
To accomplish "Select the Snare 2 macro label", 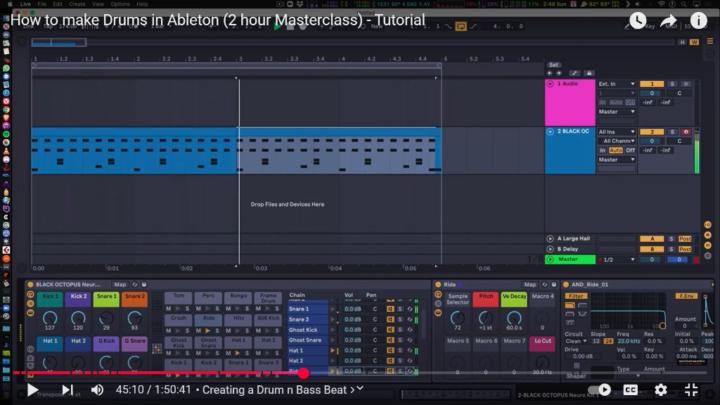I will click(135, 297).
